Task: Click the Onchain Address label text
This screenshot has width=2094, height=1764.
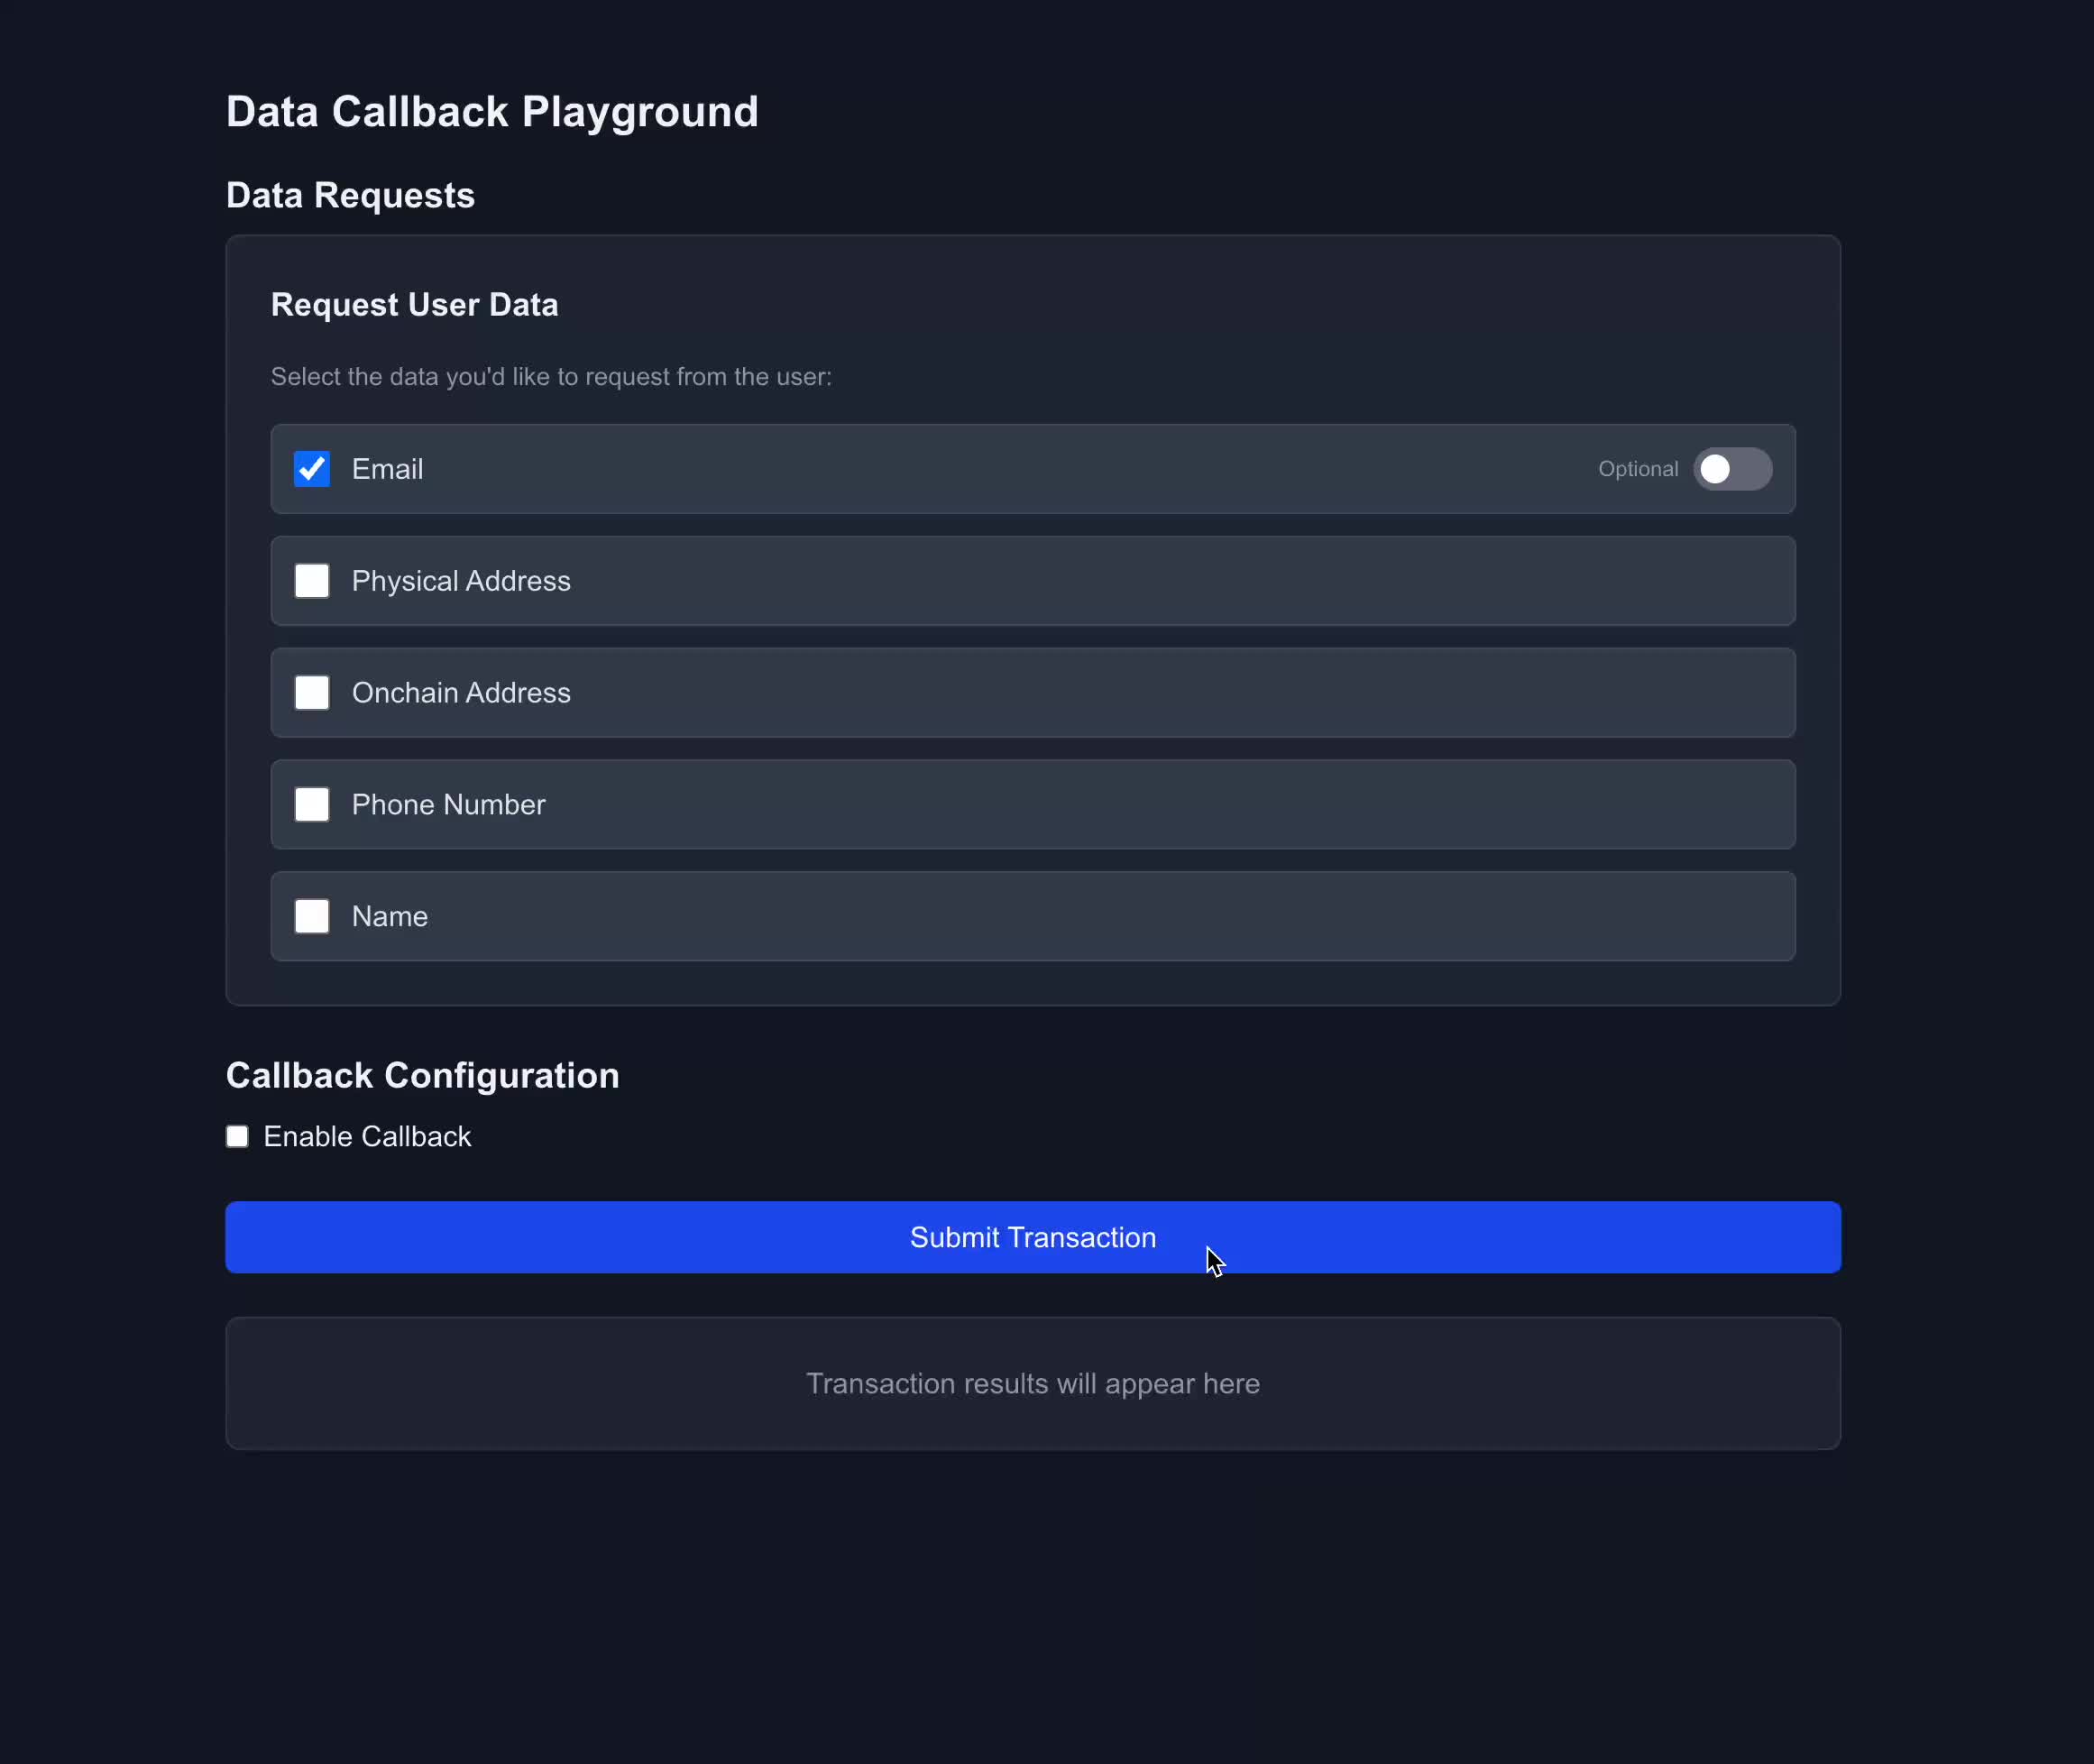Action: click(x=461, y=693)
